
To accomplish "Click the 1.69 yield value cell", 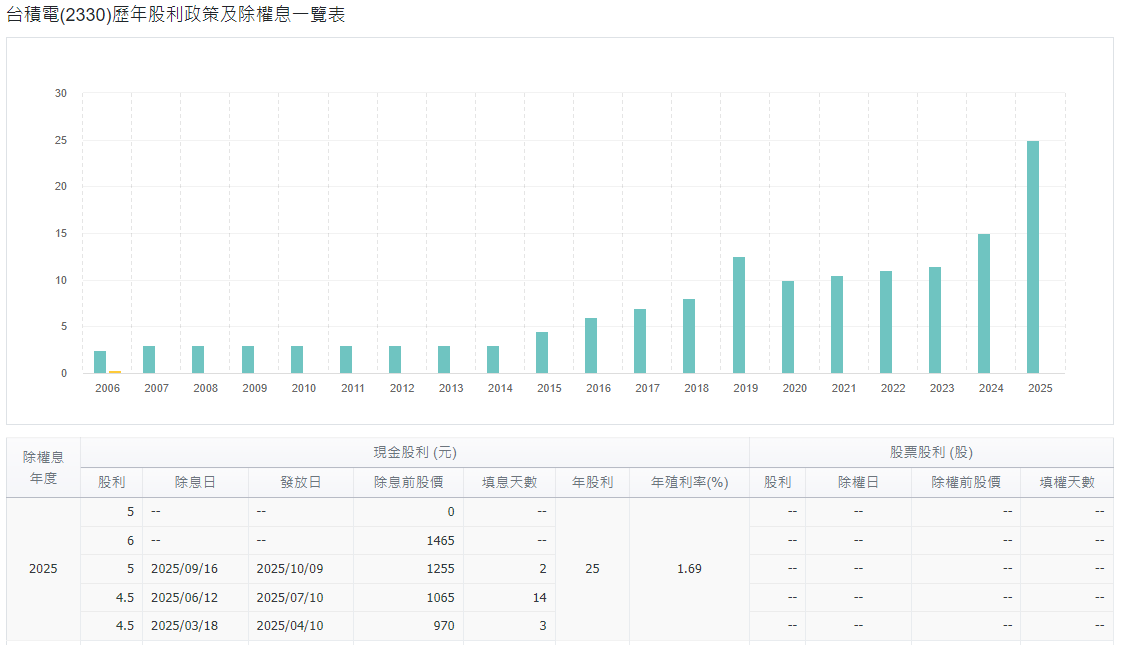I will pyautogui.click(x=689, y=569).
